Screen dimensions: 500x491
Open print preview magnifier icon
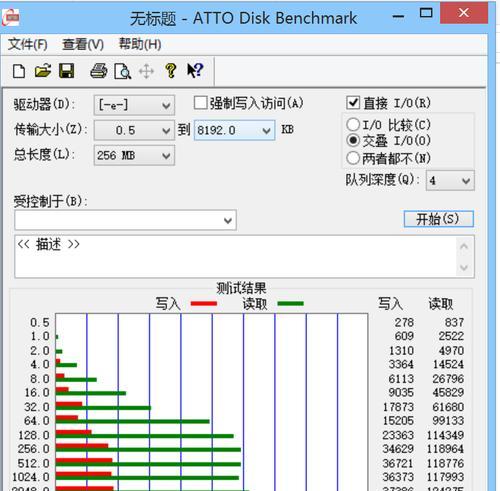[x=122, y=71]
